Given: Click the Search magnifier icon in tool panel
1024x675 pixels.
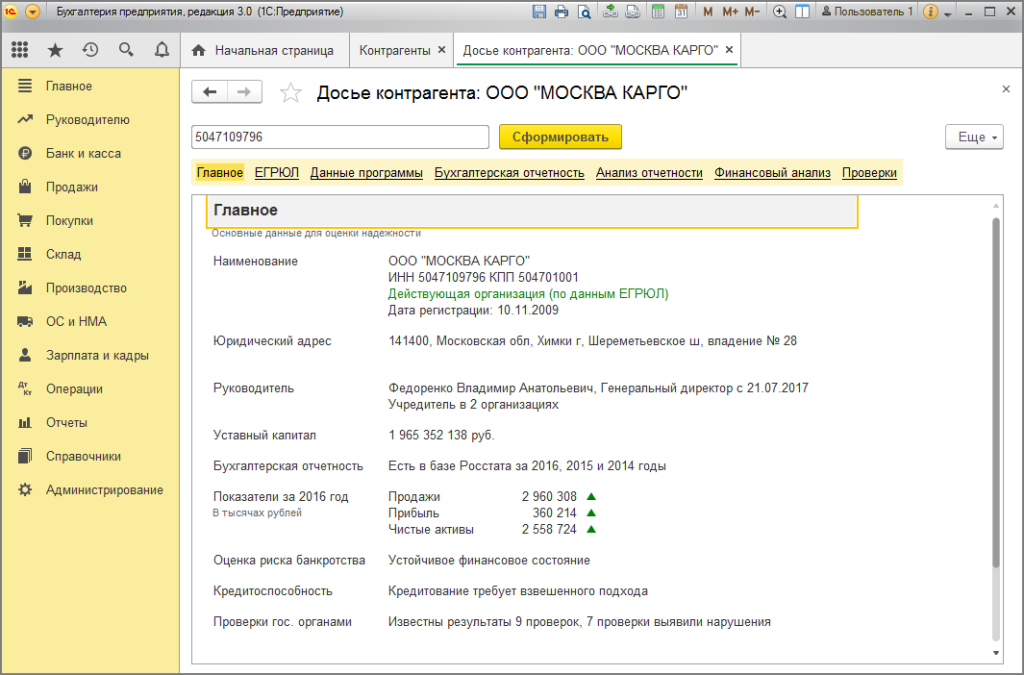Looking at the screenshot, I should [126, 50].
